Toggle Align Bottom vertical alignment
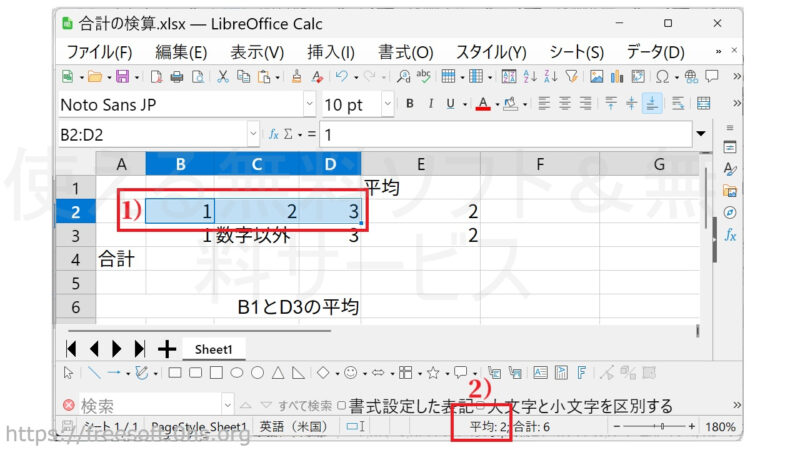The height and width of the screenshot is (450, 800). pos(652,104)
